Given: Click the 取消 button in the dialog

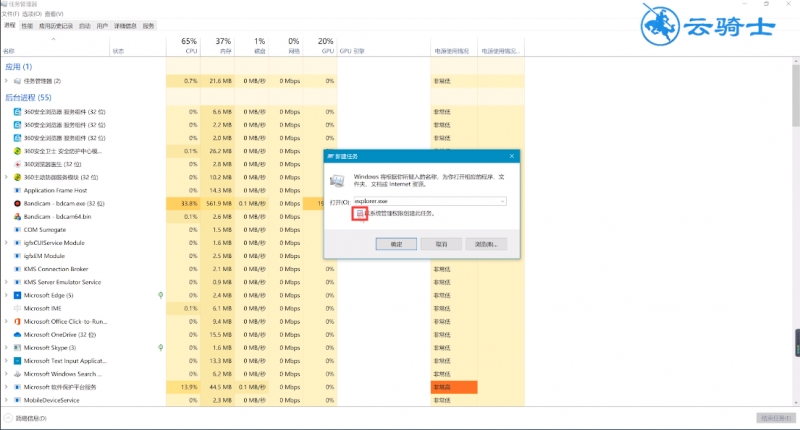Looking at the screenshot, I should coord(441,244).
